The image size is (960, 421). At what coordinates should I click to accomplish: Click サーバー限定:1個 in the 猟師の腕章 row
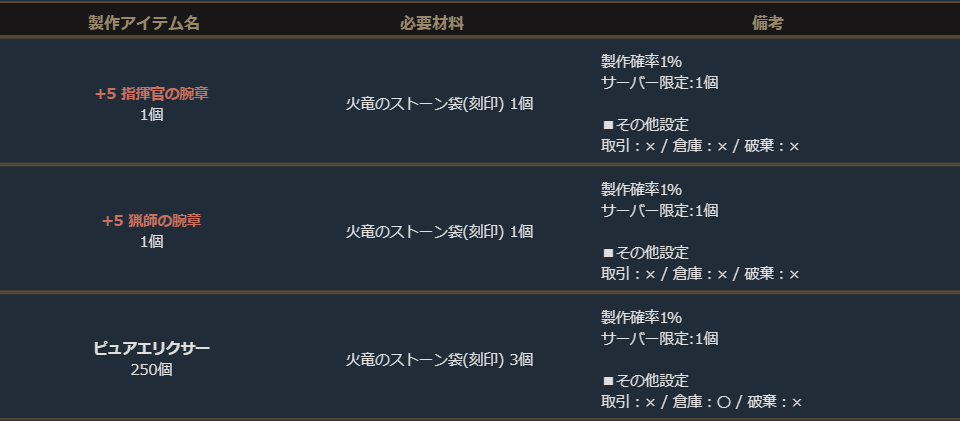659,210
